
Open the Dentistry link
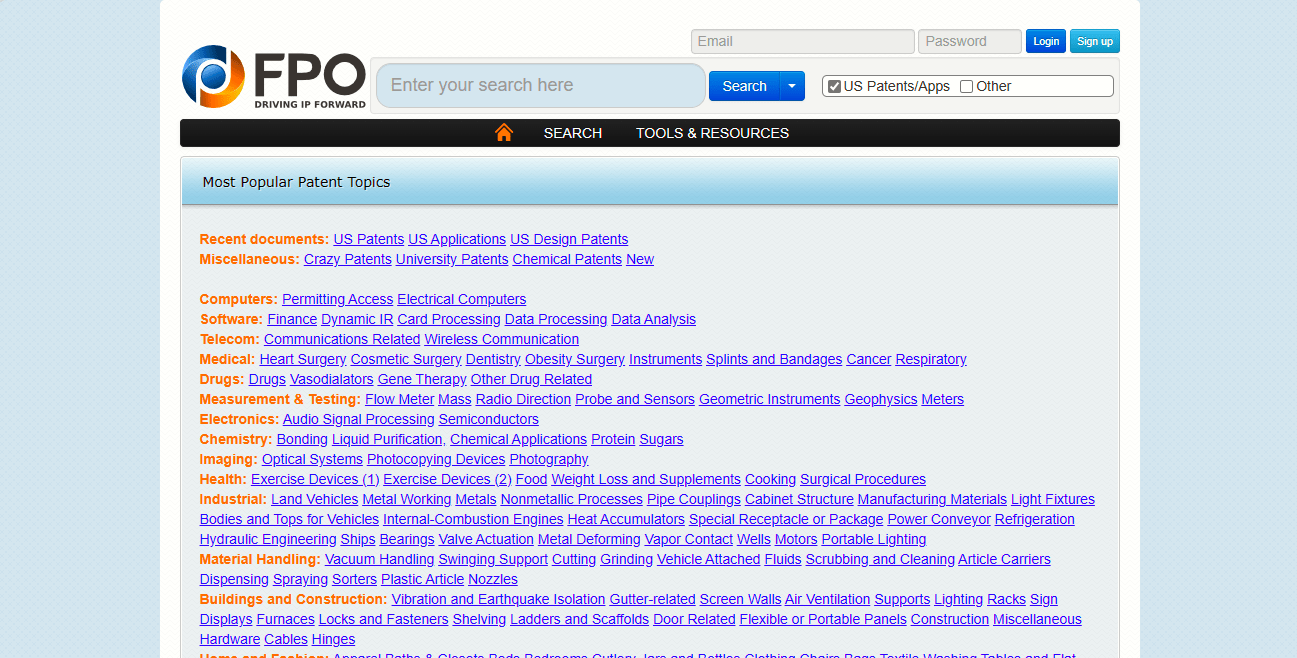[493, 359]
